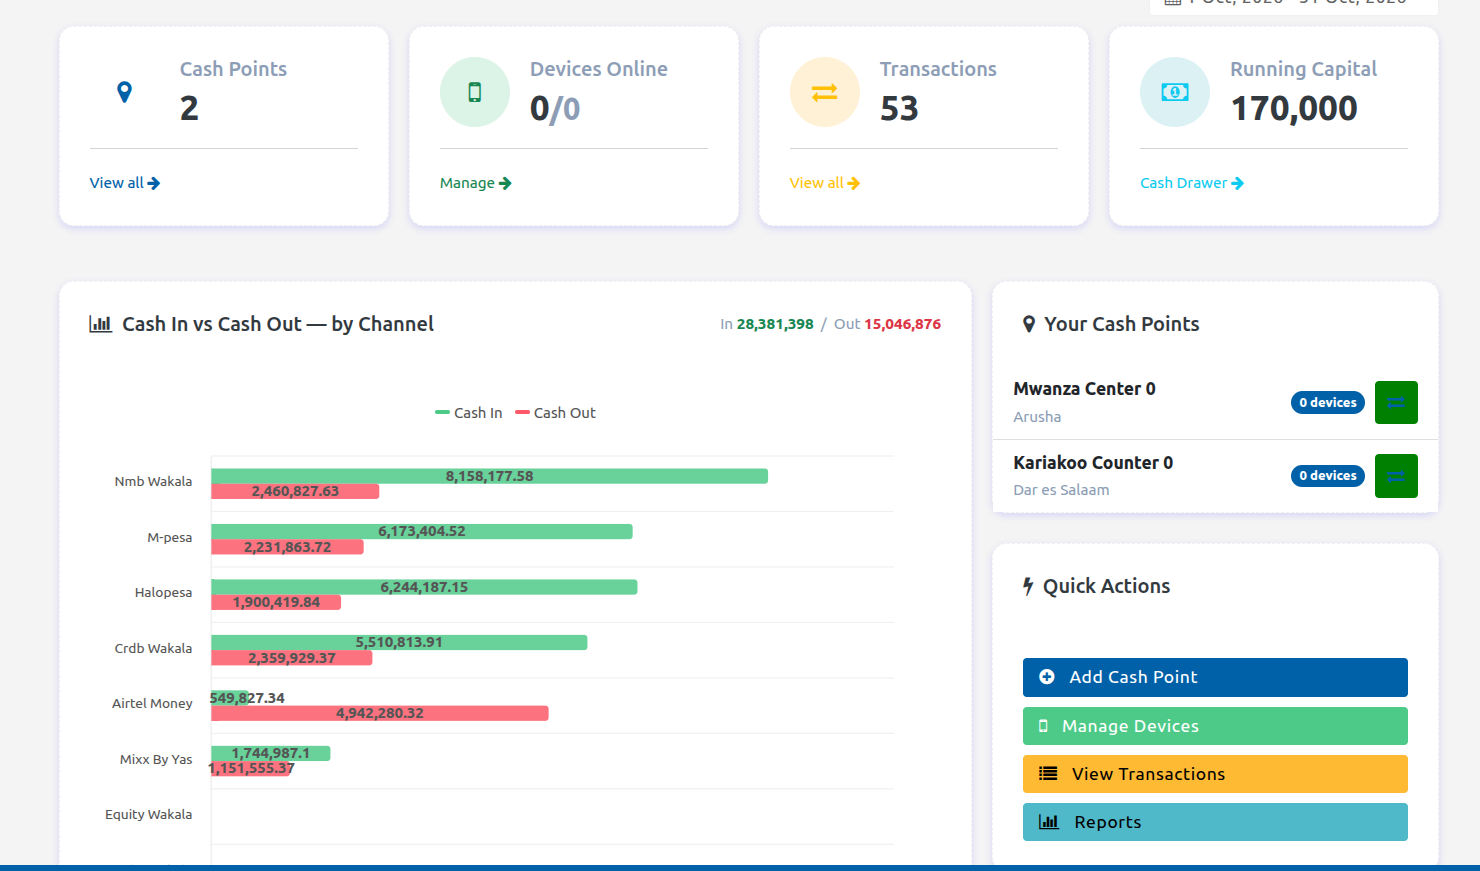This screenshot has width=1480, height=871.
Task: Select the Halopesa green Cash In bar
Action: click(x=424, y=587)
